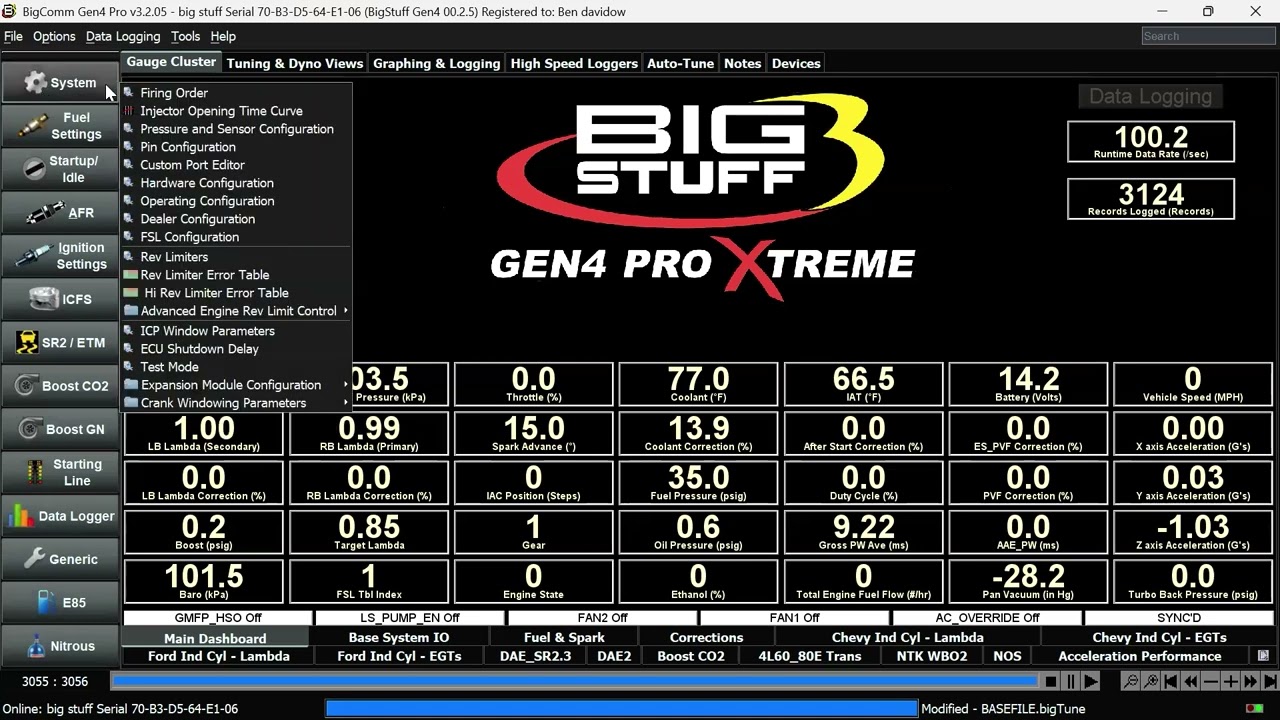The image size is (1280, 720).
Task: Click the Data Logging button
Action: [x=1150, y=97]
